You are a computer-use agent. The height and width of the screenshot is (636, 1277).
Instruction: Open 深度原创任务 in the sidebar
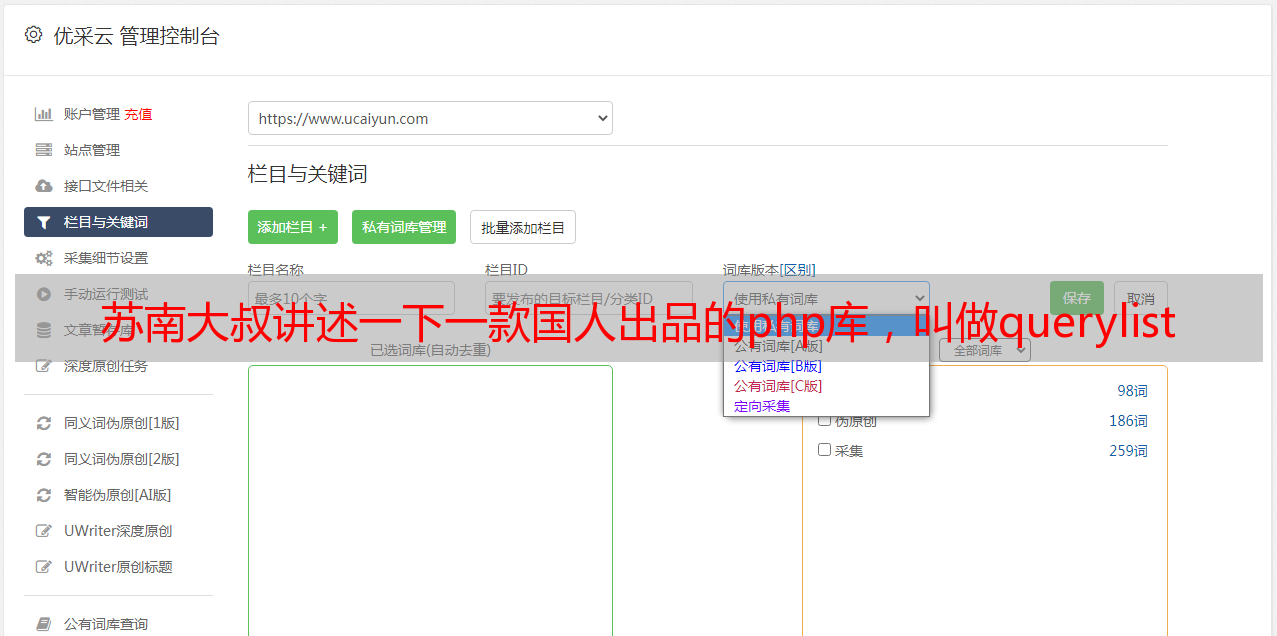tap(106, 366)
